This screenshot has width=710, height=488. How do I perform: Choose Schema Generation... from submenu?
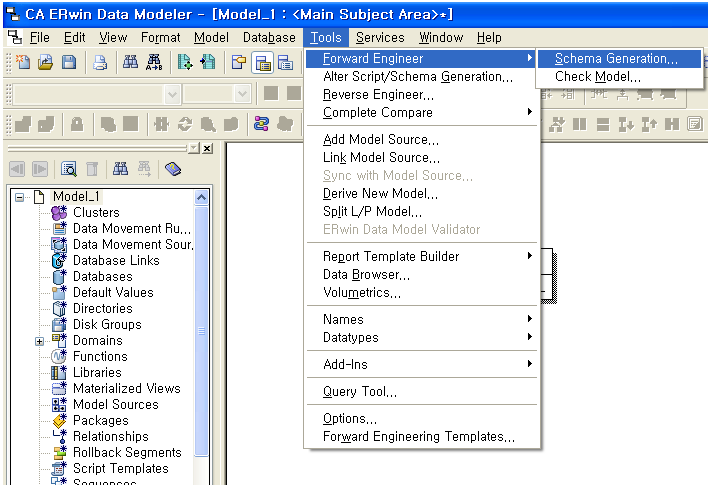(619, 58)
